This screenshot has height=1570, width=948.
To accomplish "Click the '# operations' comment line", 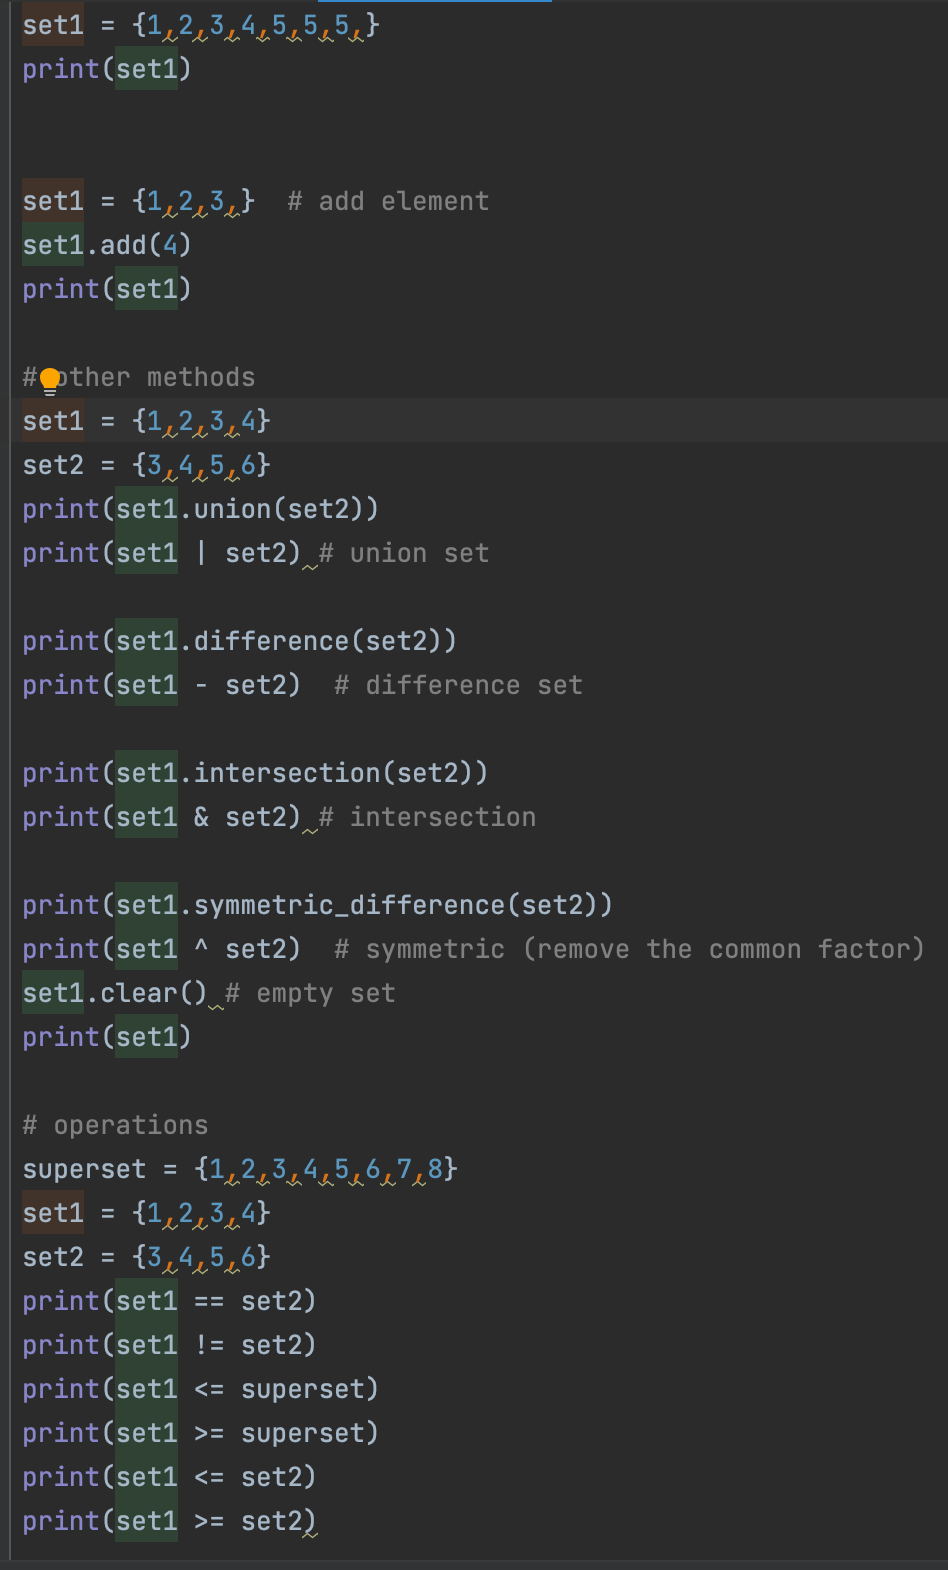I will 116,1126.
